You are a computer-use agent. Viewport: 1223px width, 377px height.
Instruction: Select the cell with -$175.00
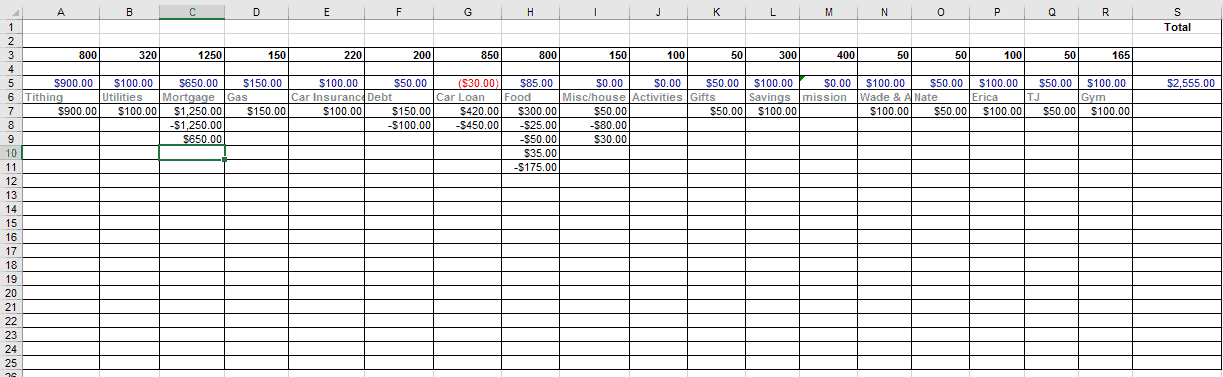(x=530, y=167)
